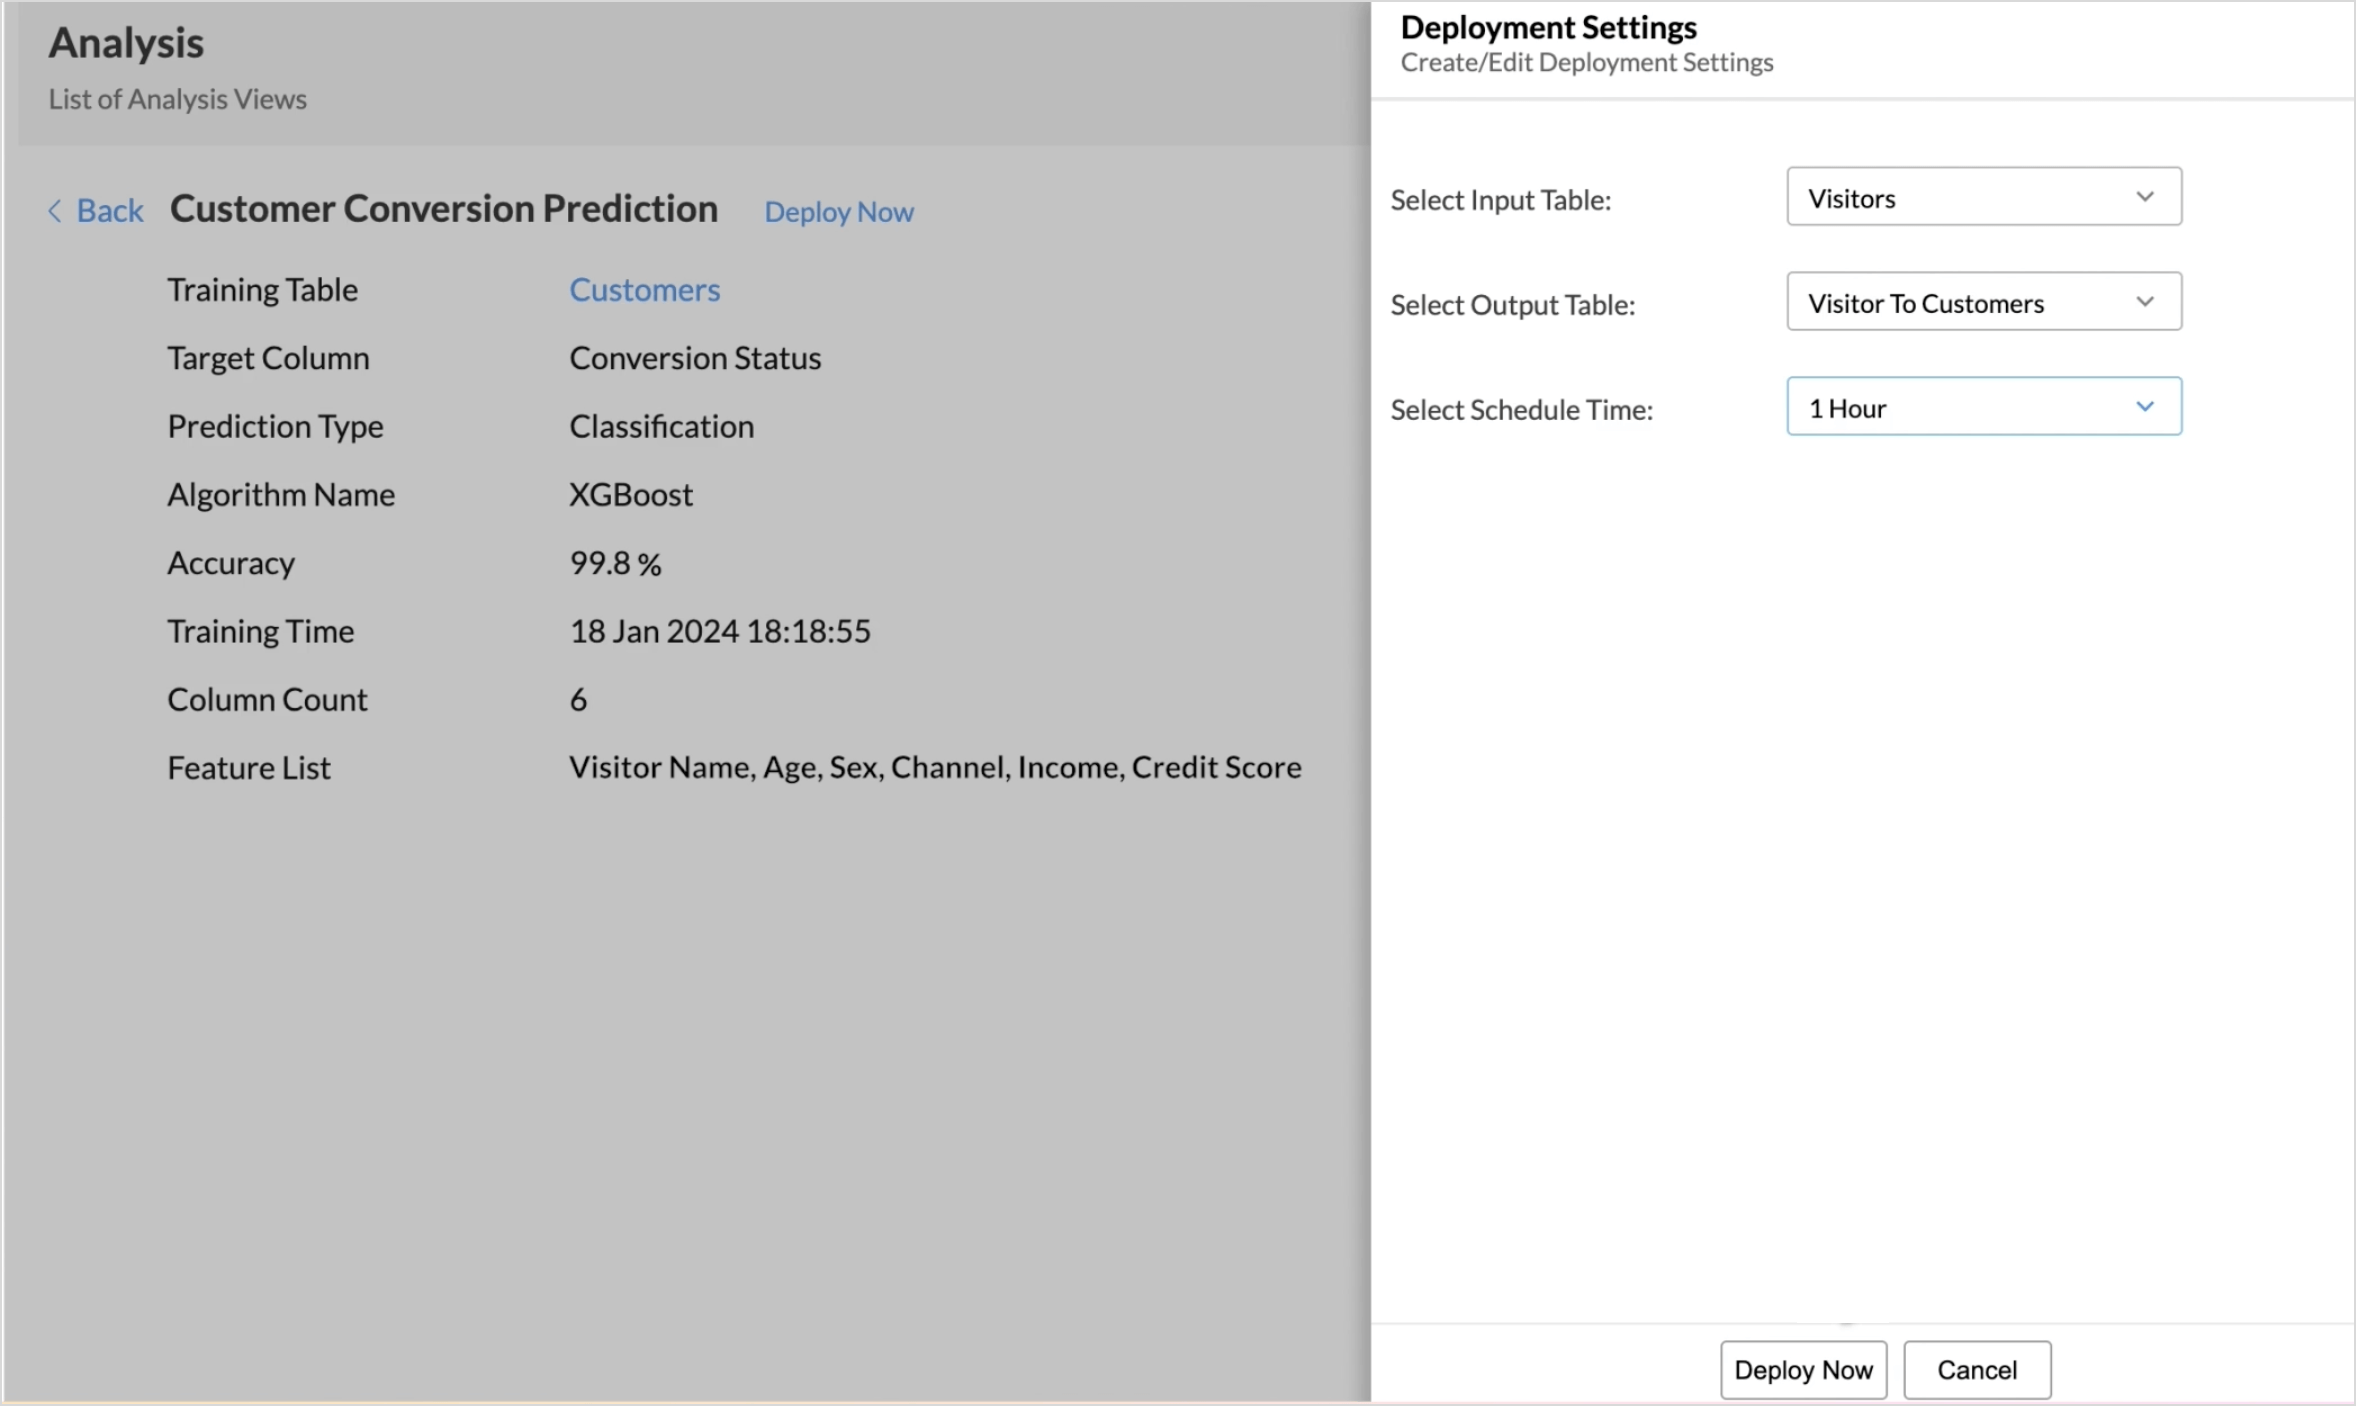2356x1406 pixels.
Task: Click the Feature List column names text
Action: tap(934, 768)
